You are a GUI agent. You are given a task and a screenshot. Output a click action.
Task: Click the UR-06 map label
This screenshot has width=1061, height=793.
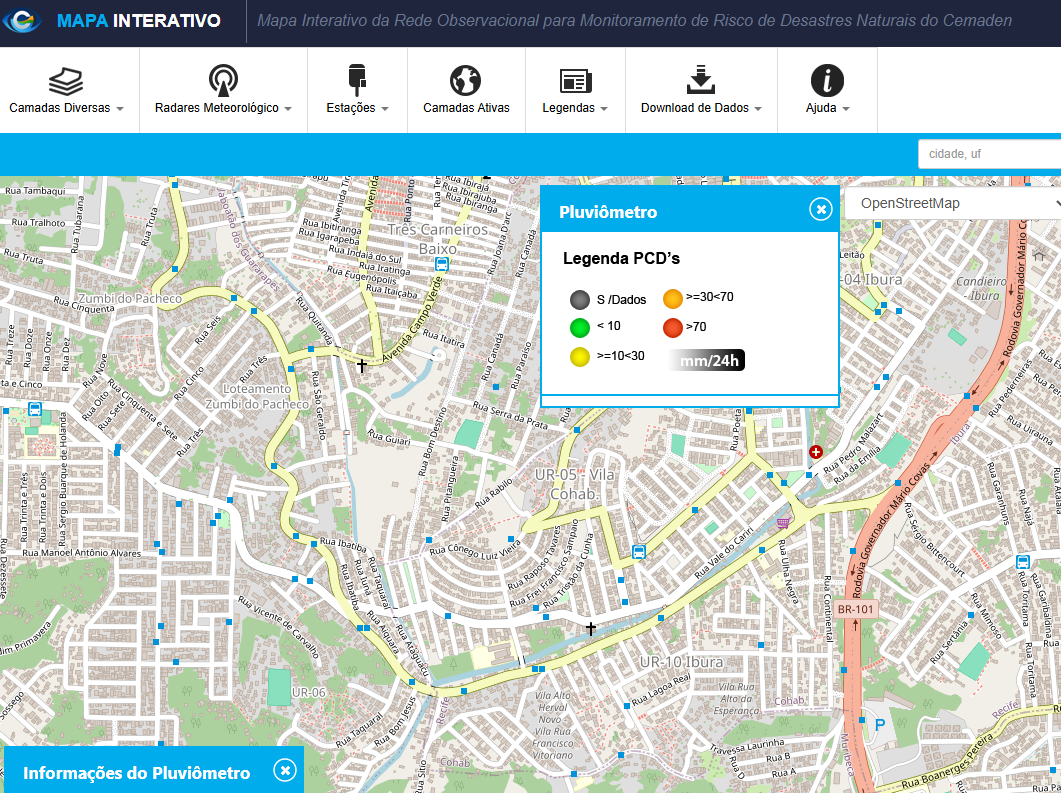click(309, 692)
